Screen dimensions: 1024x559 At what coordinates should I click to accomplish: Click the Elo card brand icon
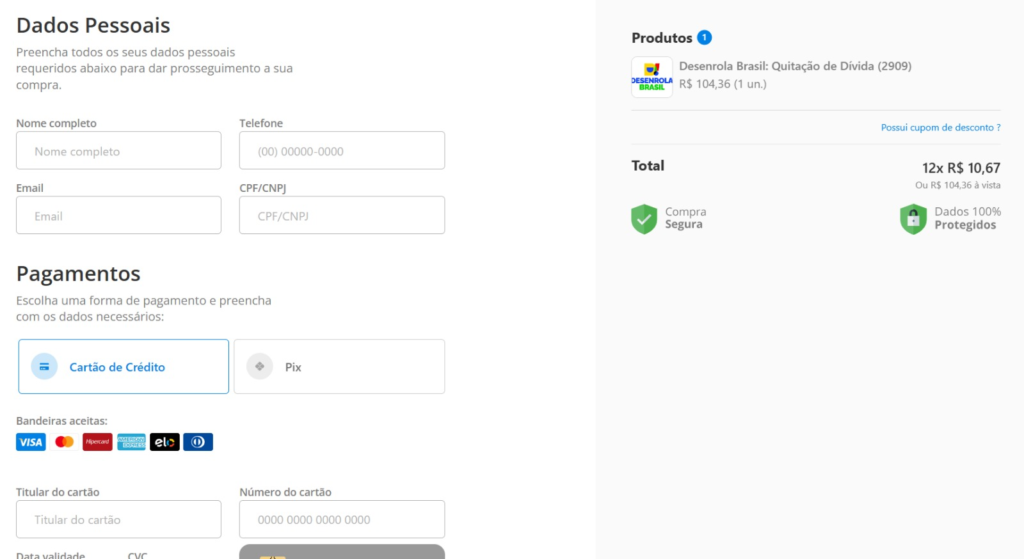165,442
